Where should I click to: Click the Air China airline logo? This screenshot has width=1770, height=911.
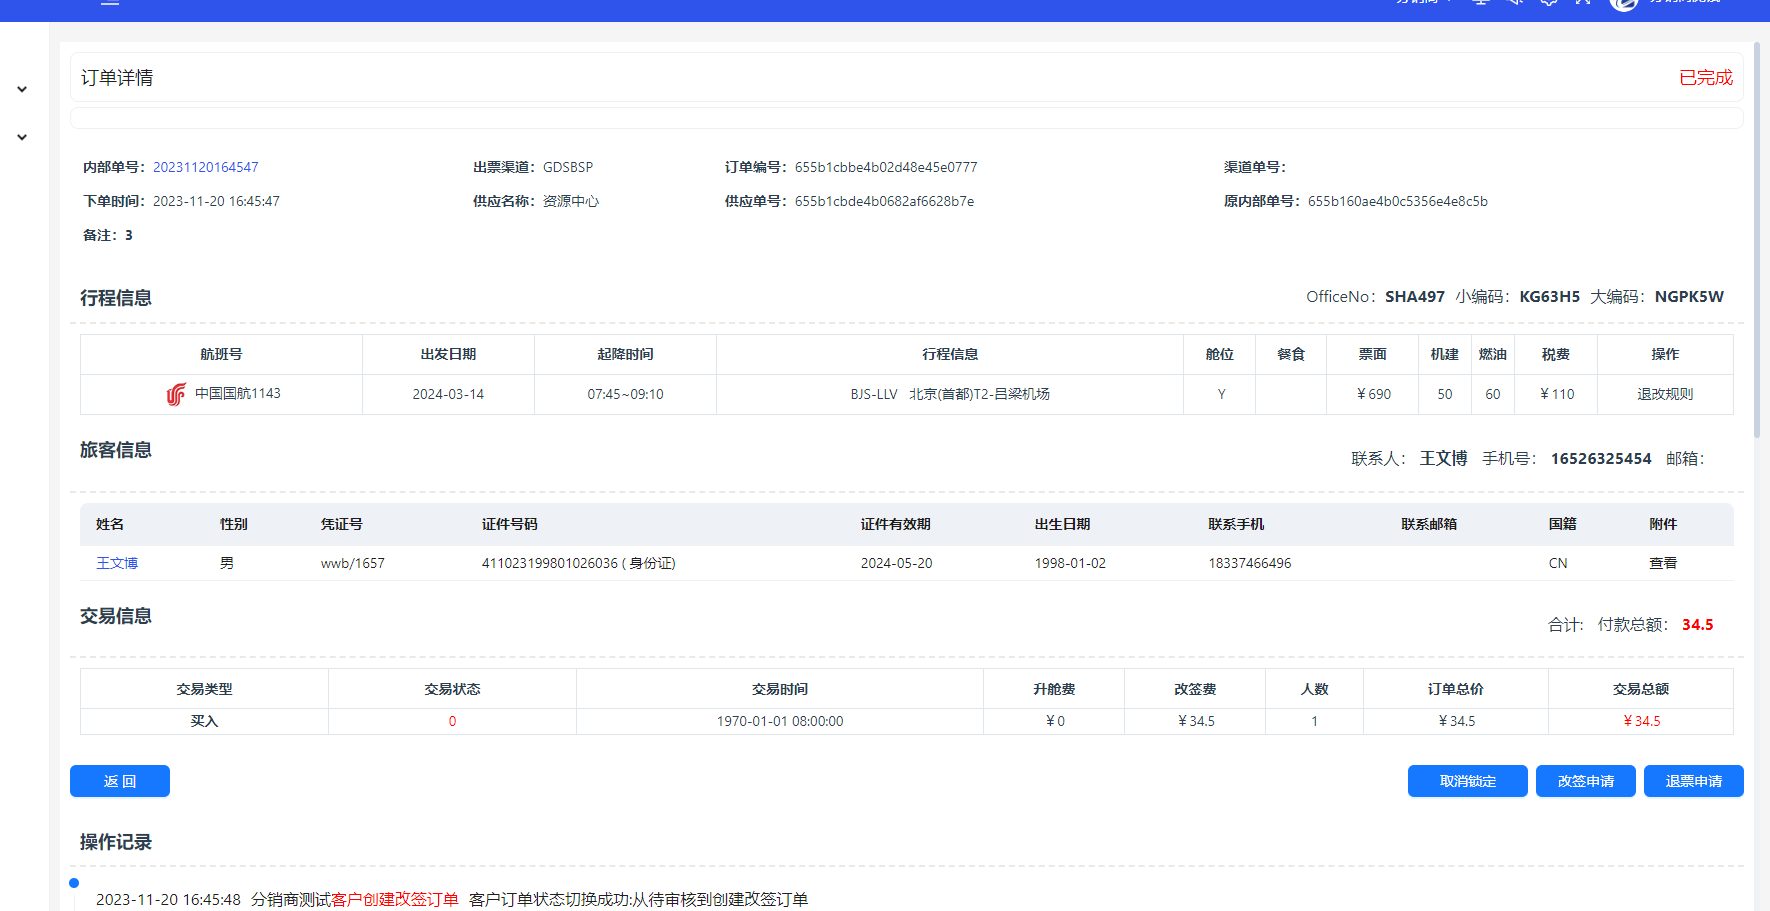click(x=176, y=395)
